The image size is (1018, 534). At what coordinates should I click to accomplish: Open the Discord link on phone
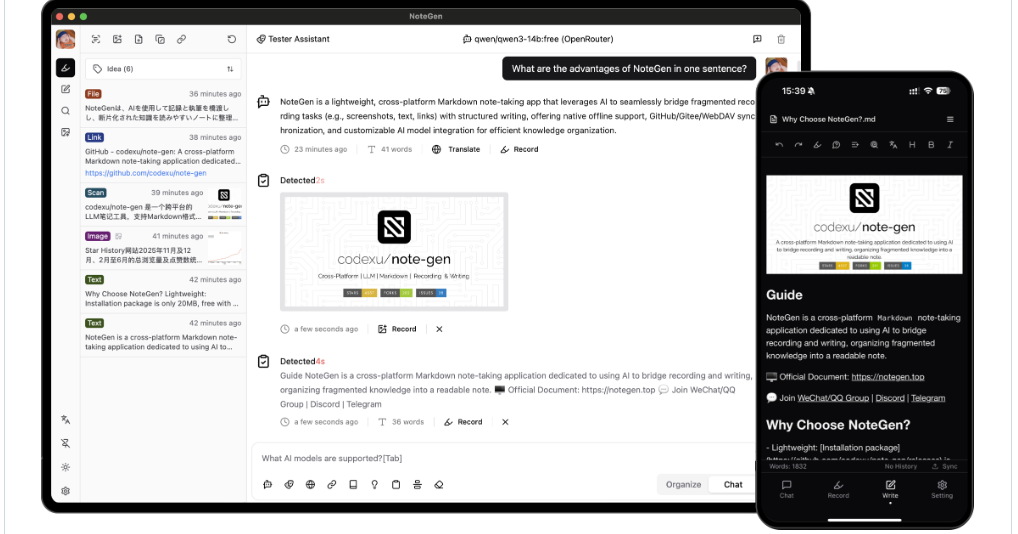point(889,398)
